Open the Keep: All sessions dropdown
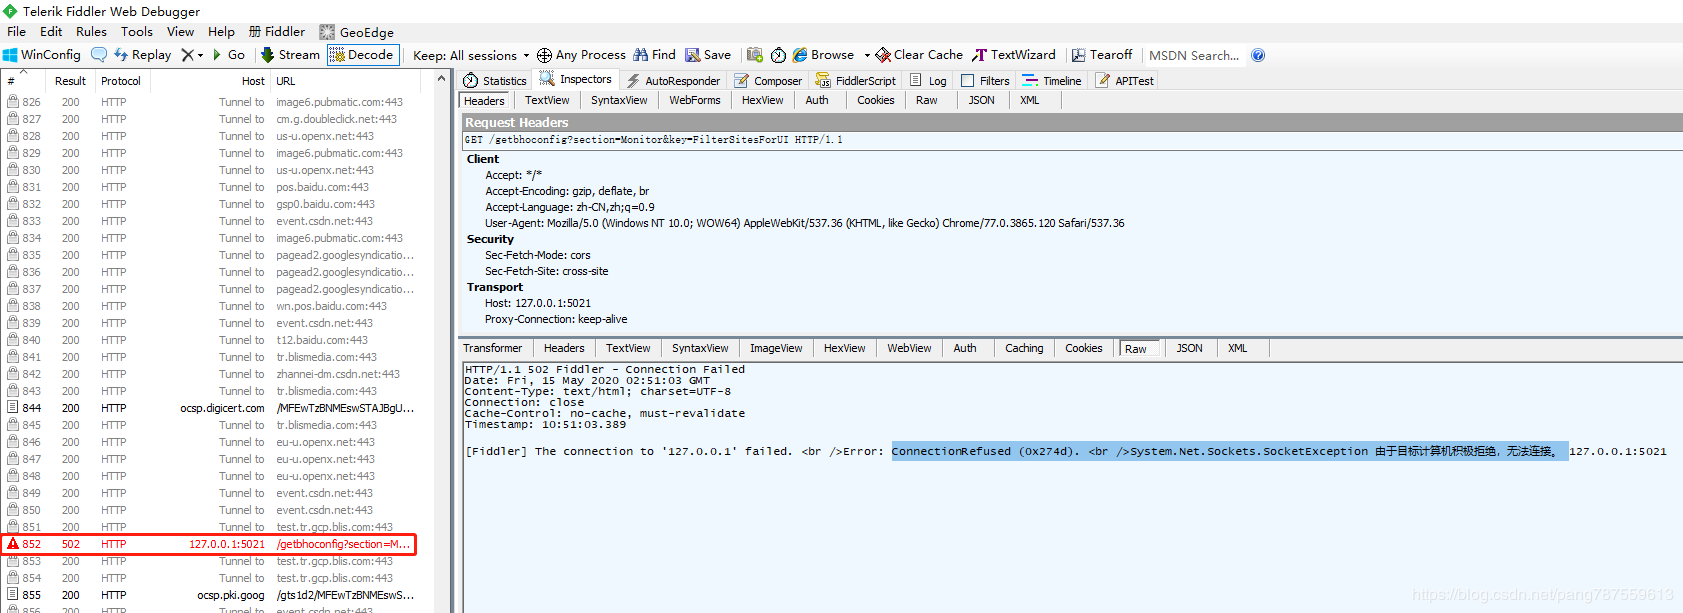Viewport: 1683px width, 613px height. point(471,55)
